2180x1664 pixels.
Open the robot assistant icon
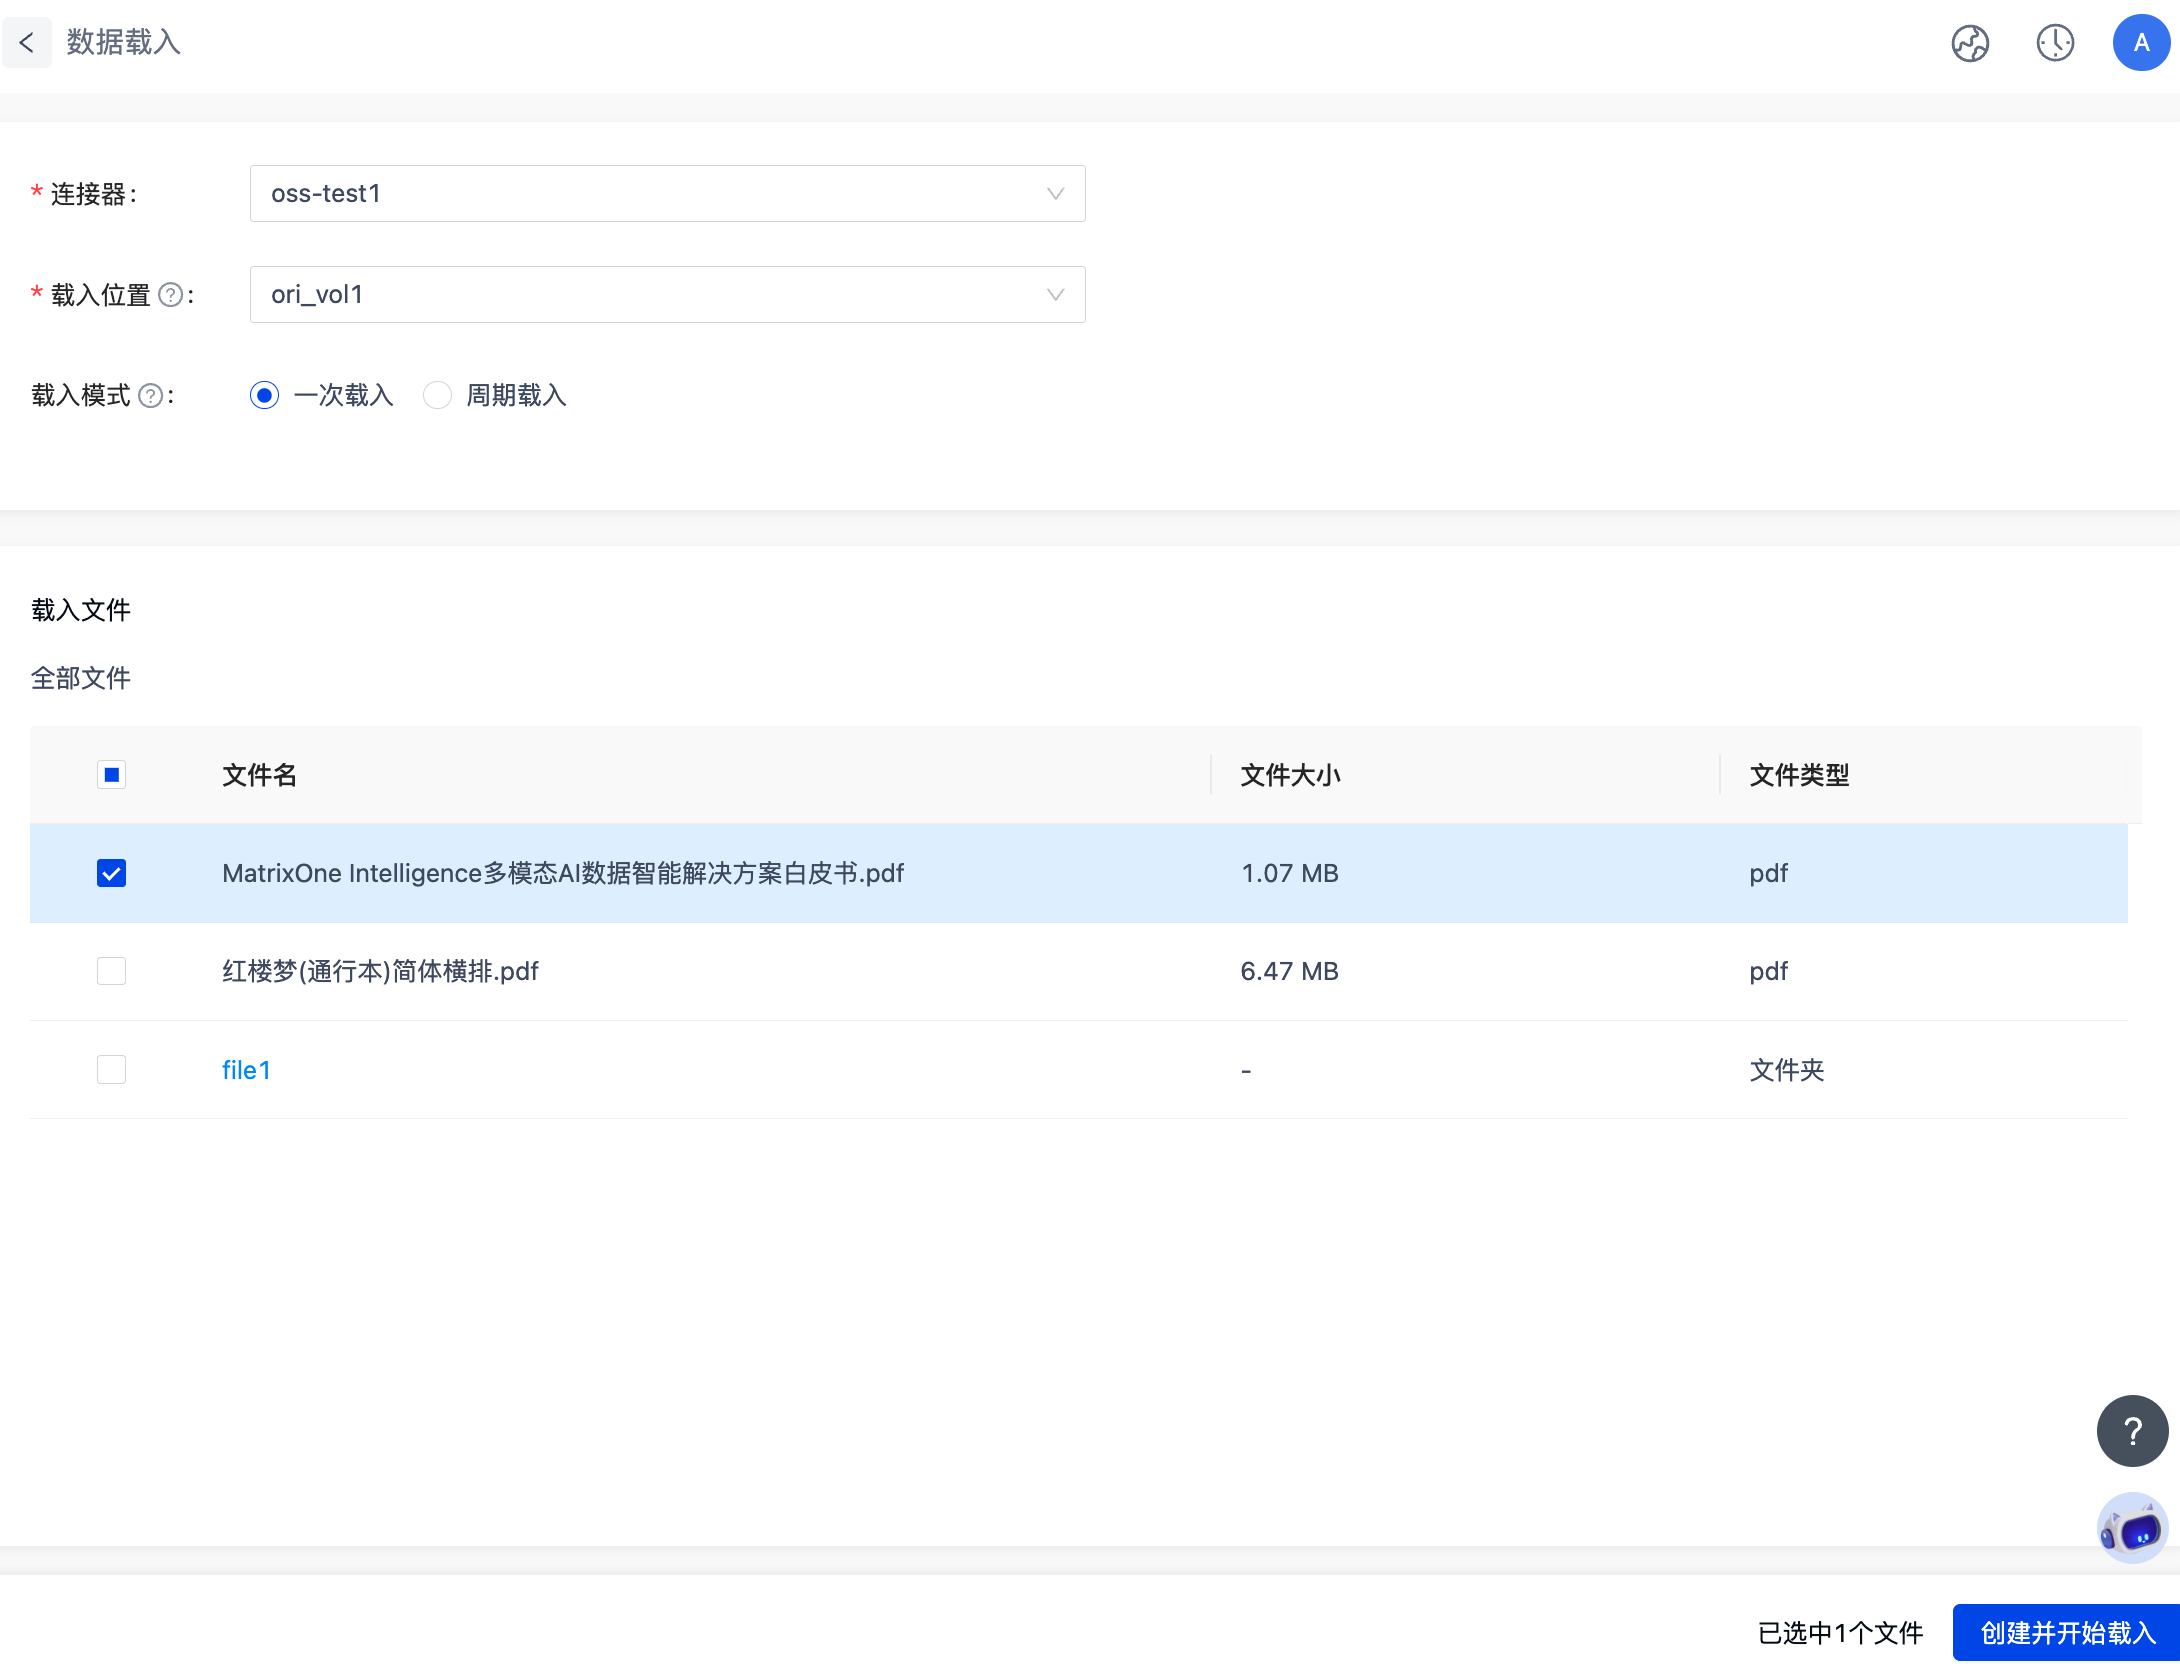pos(2131,1528)
